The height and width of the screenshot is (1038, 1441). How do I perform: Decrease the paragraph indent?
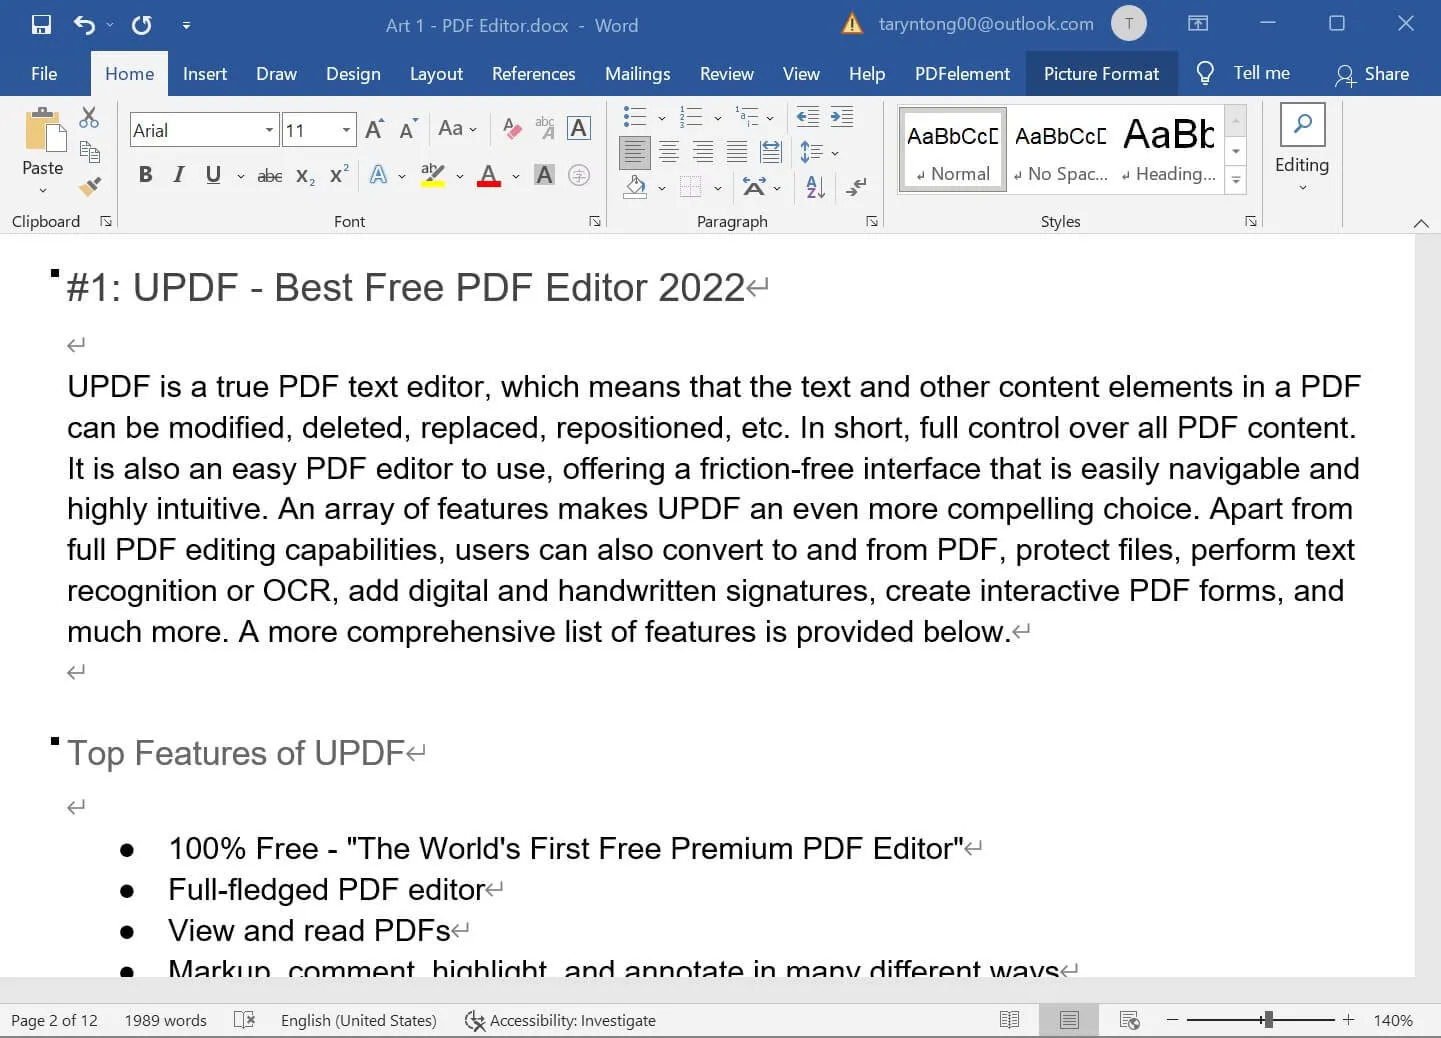click(808, 117)
